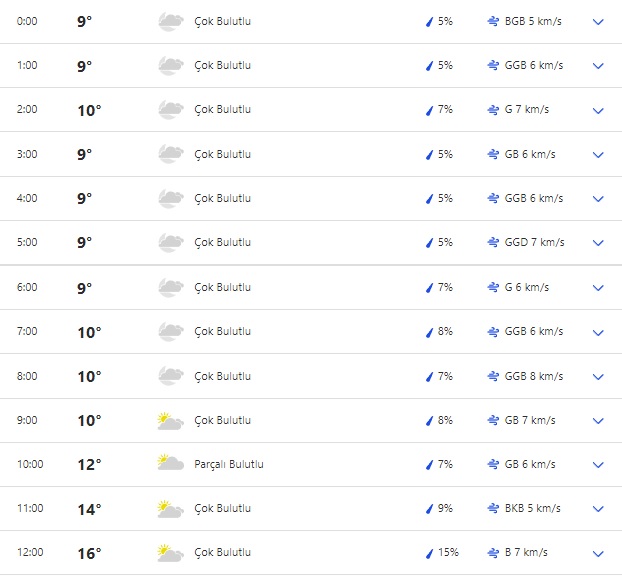The height and width of the screenshot is (576, 622).
Task: Click "Parçalı Bulutlu" condition text
Action: (229, 464)
